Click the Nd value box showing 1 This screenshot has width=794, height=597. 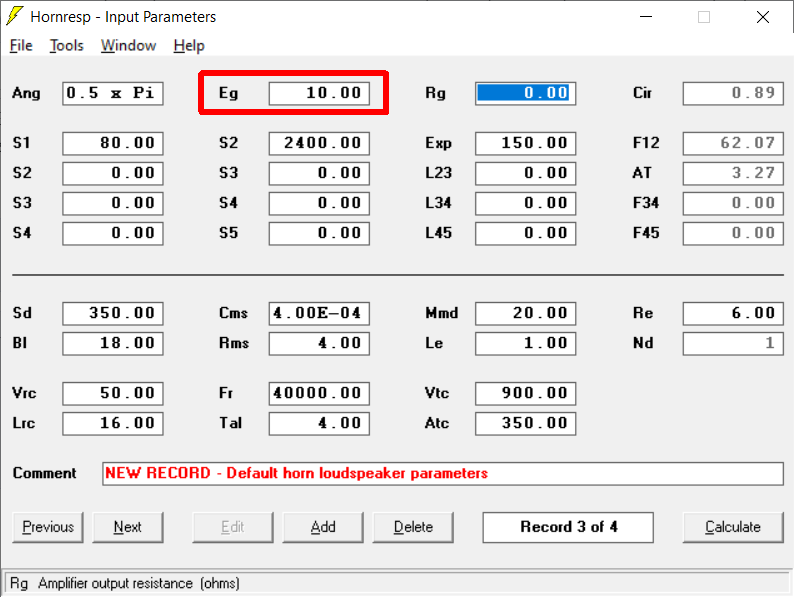[733, 343]
